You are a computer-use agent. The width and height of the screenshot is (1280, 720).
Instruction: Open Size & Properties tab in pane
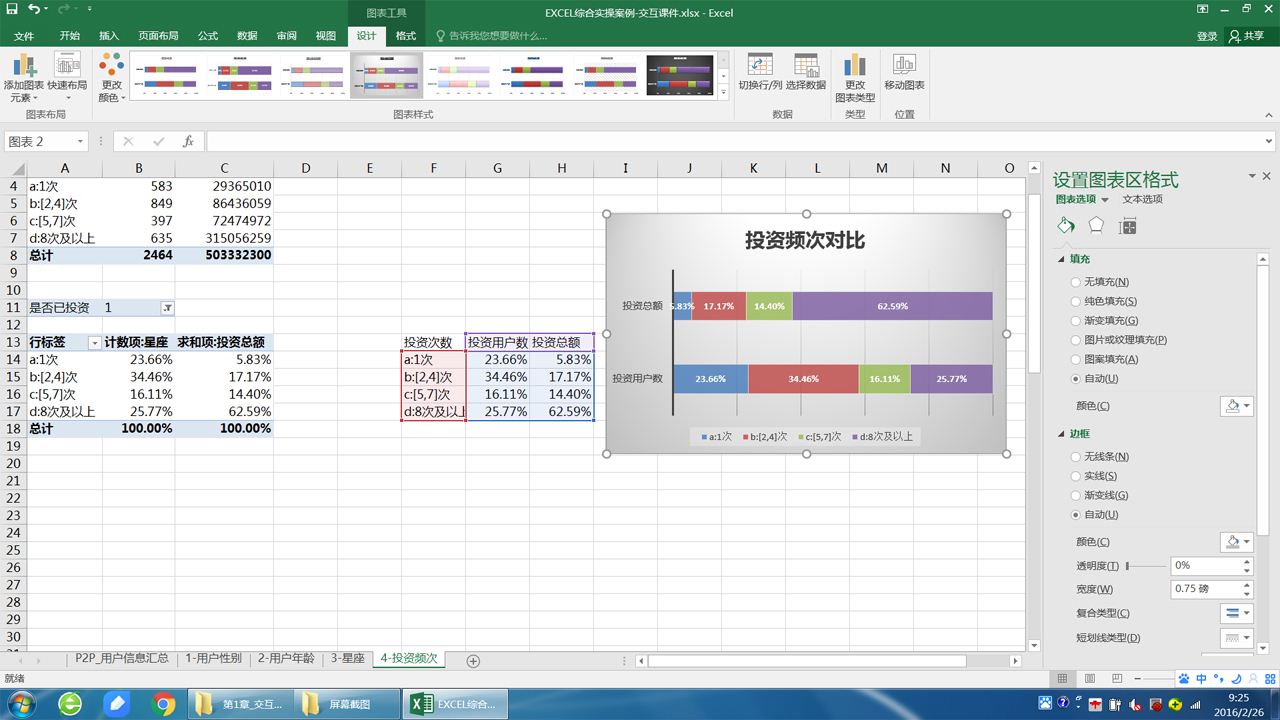pyautogui.click(x=1128, y=226)
